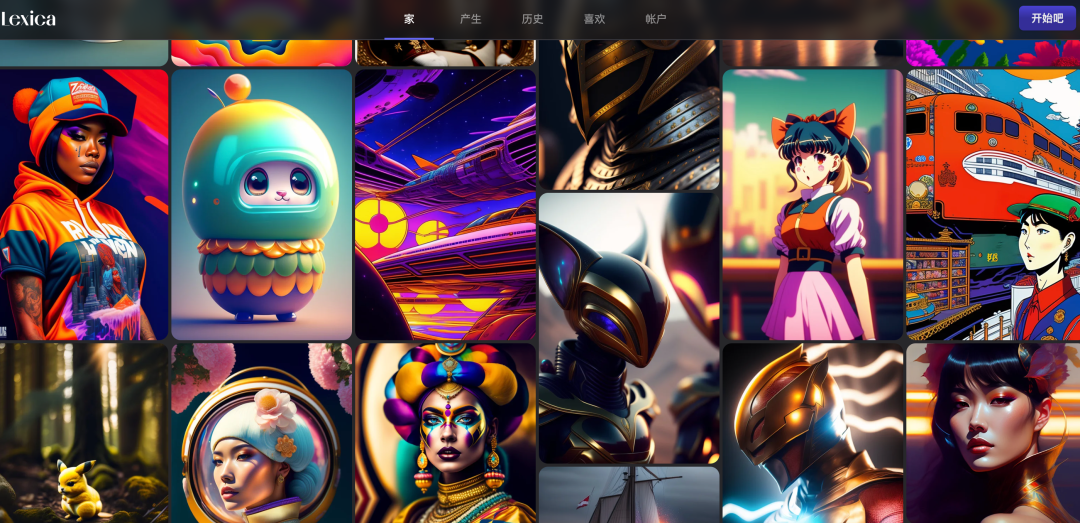
Task: View the dark-haired woman portrait with red flowers
Action: [x=992, y=433]
